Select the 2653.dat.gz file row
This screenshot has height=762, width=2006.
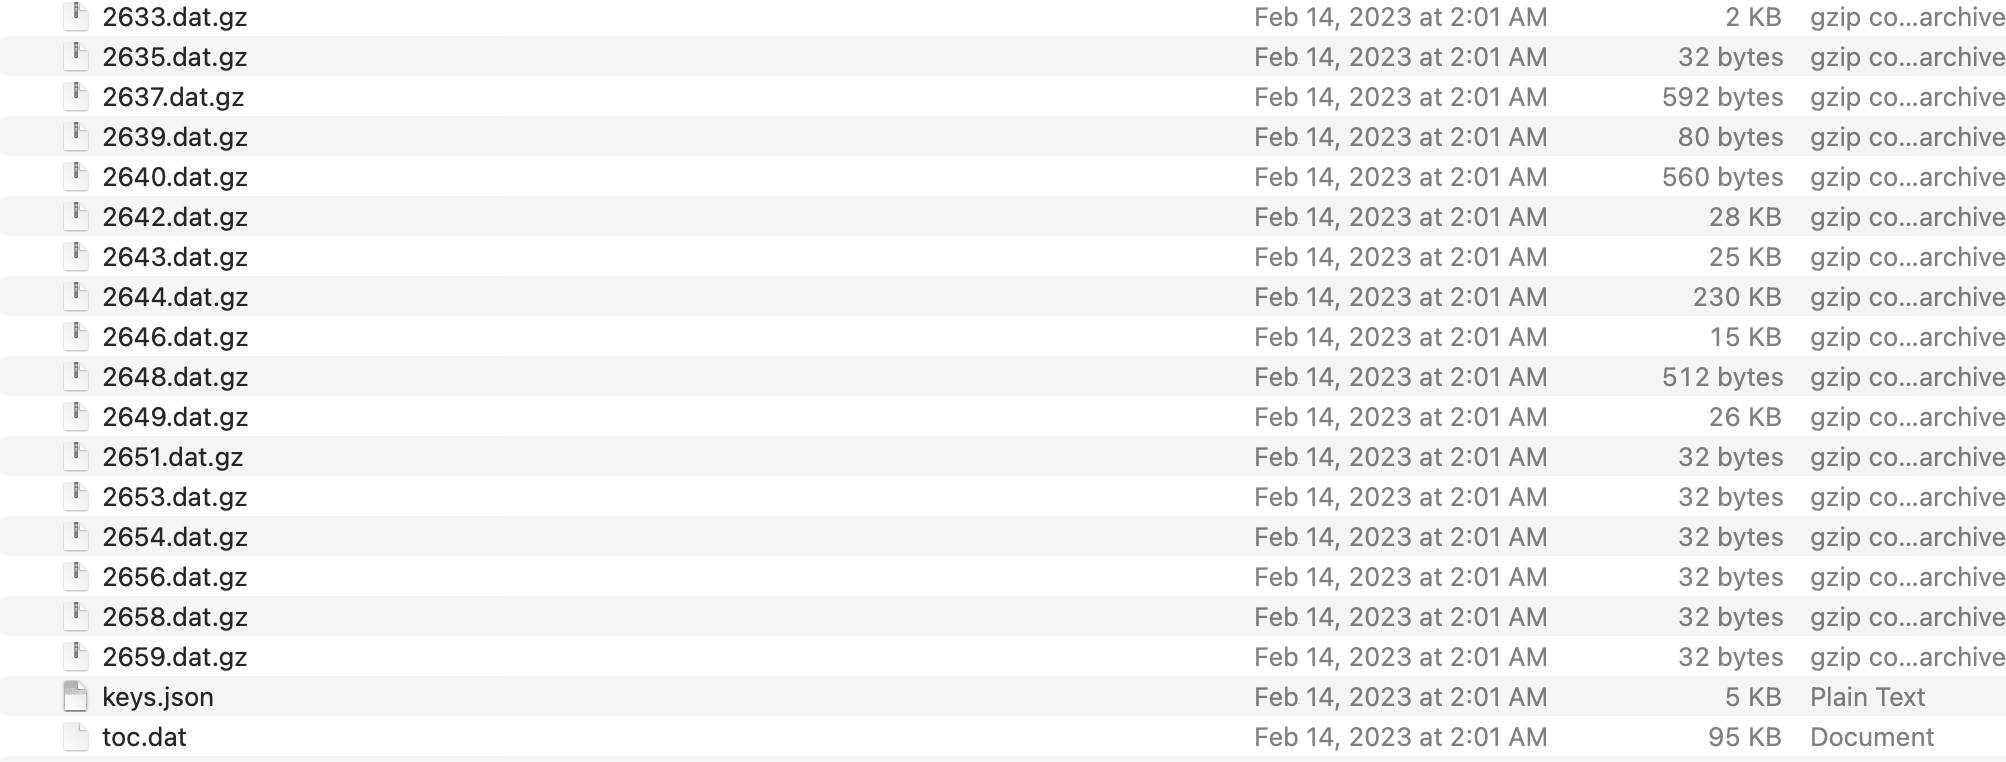click(x=1003, y=497)
